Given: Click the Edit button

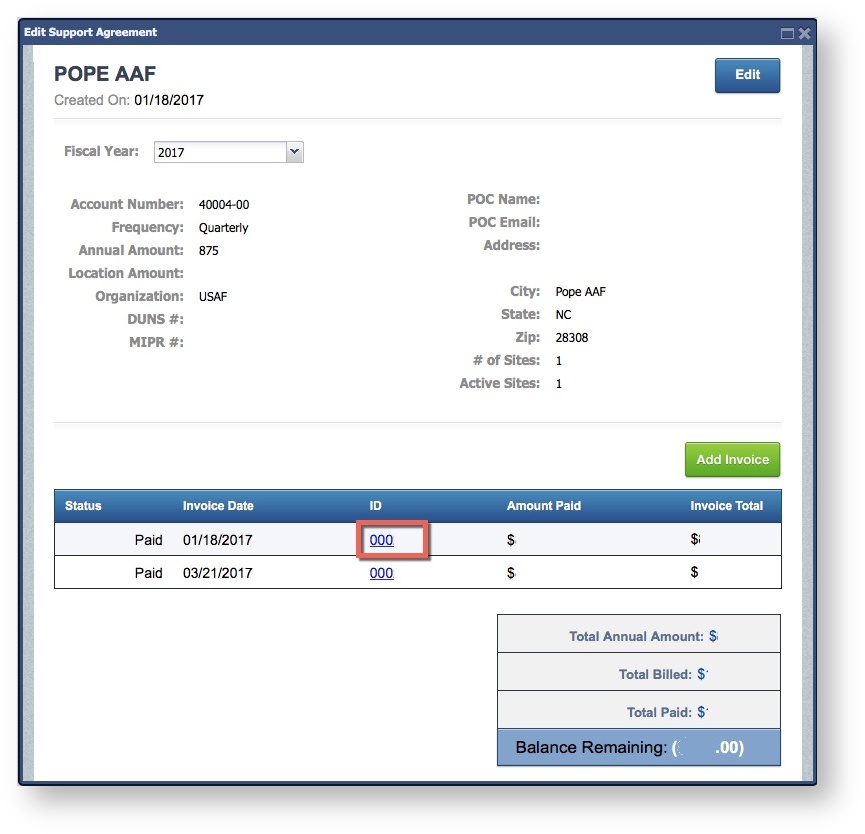Looking at the screenshot, I should click(747, 76).
